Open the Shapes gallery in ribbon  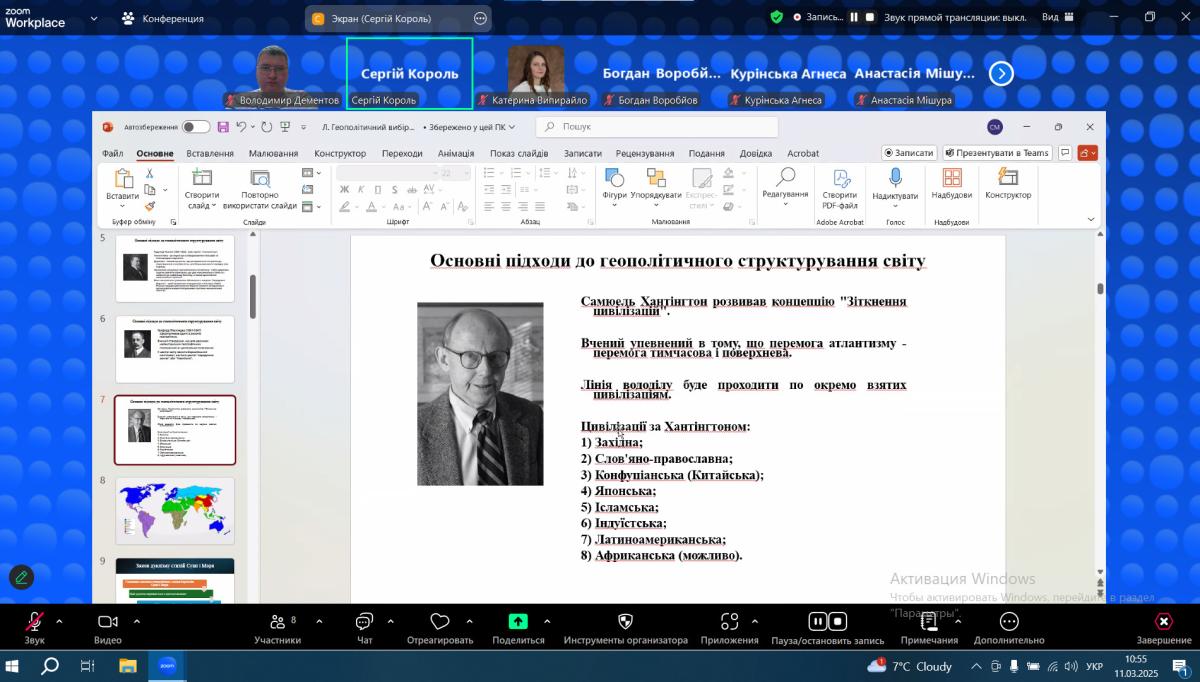(614, 178)
